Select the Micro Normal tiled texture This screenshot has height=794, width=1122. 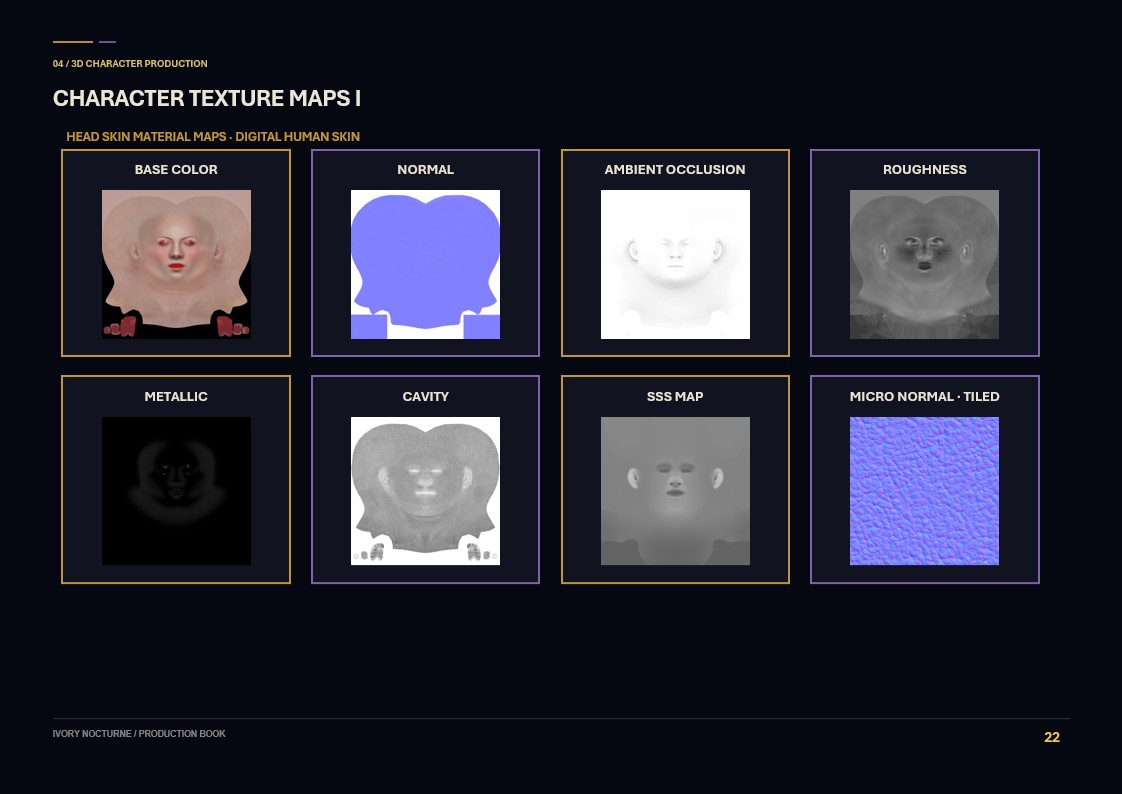(x=924, y=491)
